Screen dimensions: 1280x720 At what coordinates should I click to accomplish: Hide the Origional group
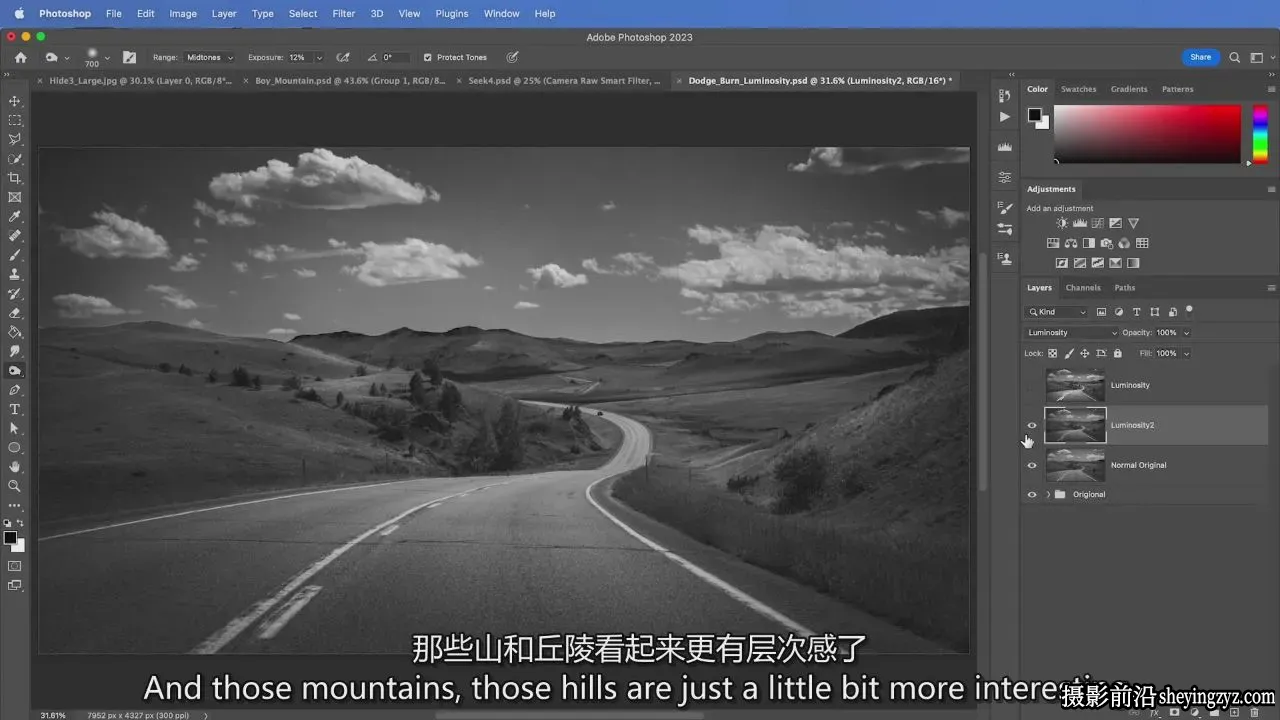(1032, 494)
